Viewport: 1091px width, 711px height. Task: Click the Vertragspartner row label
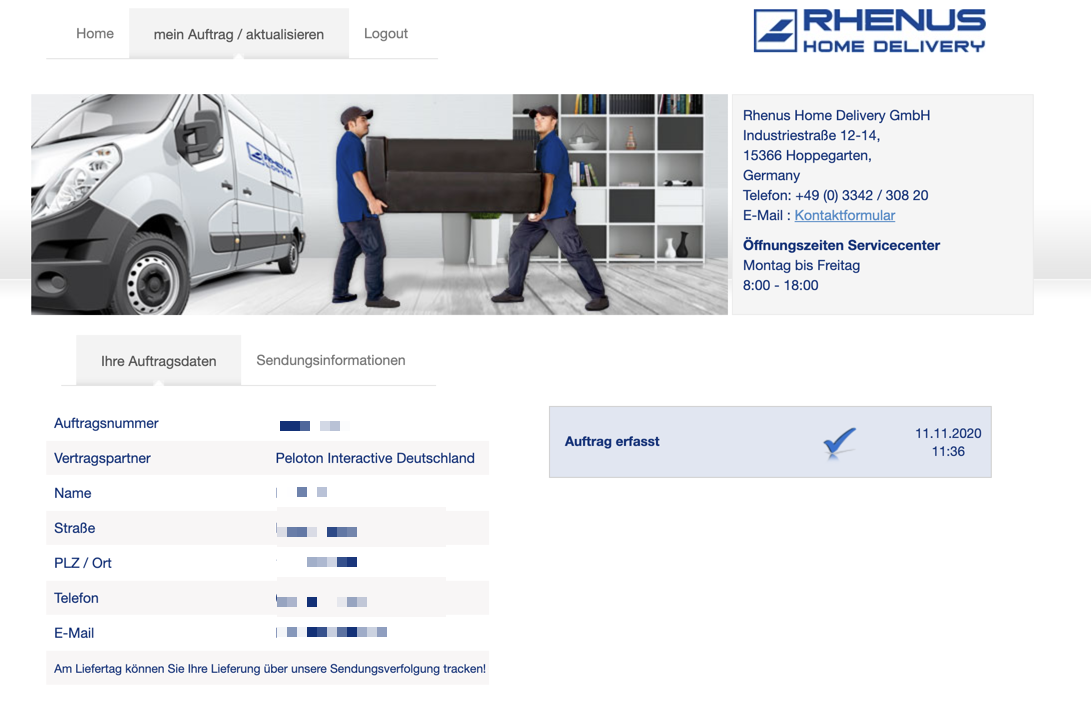click(102, 458)
